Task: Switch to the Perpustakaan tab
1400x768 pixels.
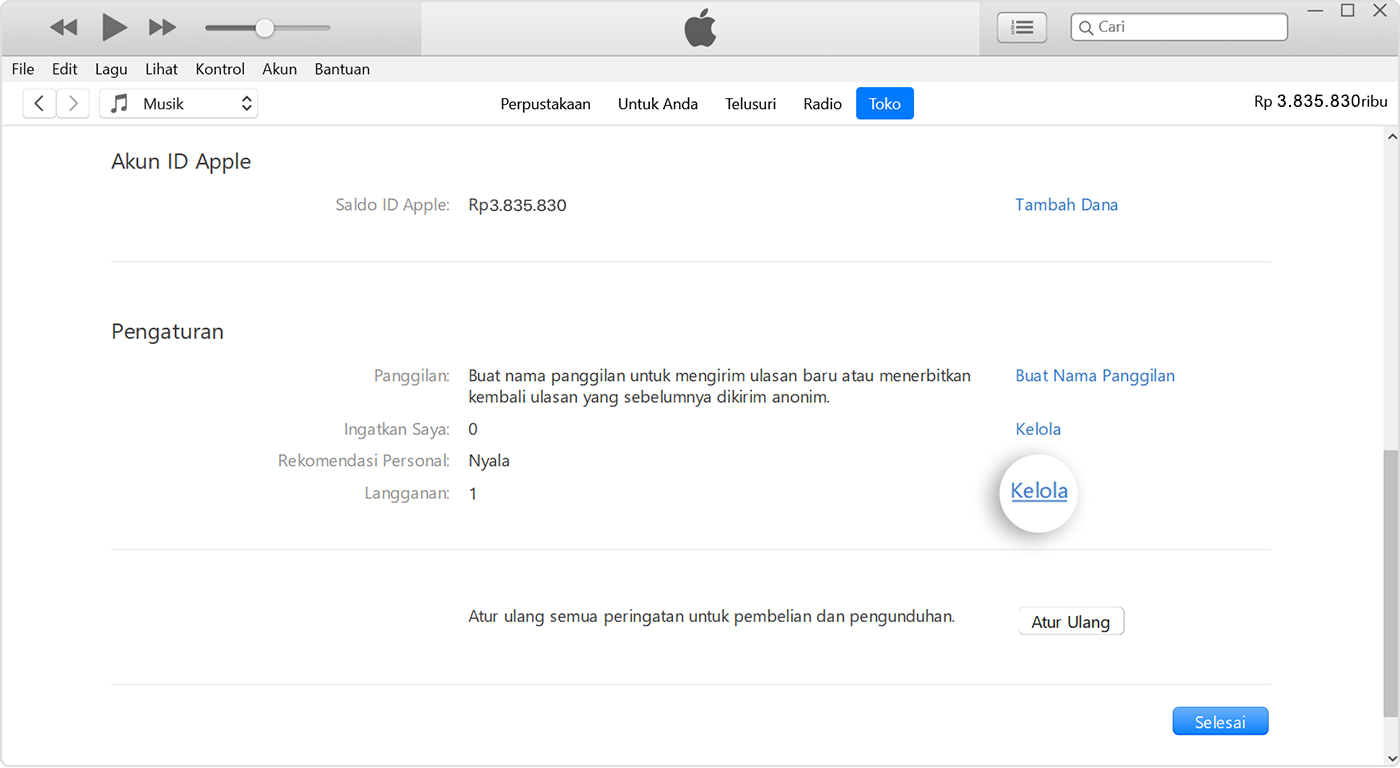Action: tap(546, 104)
